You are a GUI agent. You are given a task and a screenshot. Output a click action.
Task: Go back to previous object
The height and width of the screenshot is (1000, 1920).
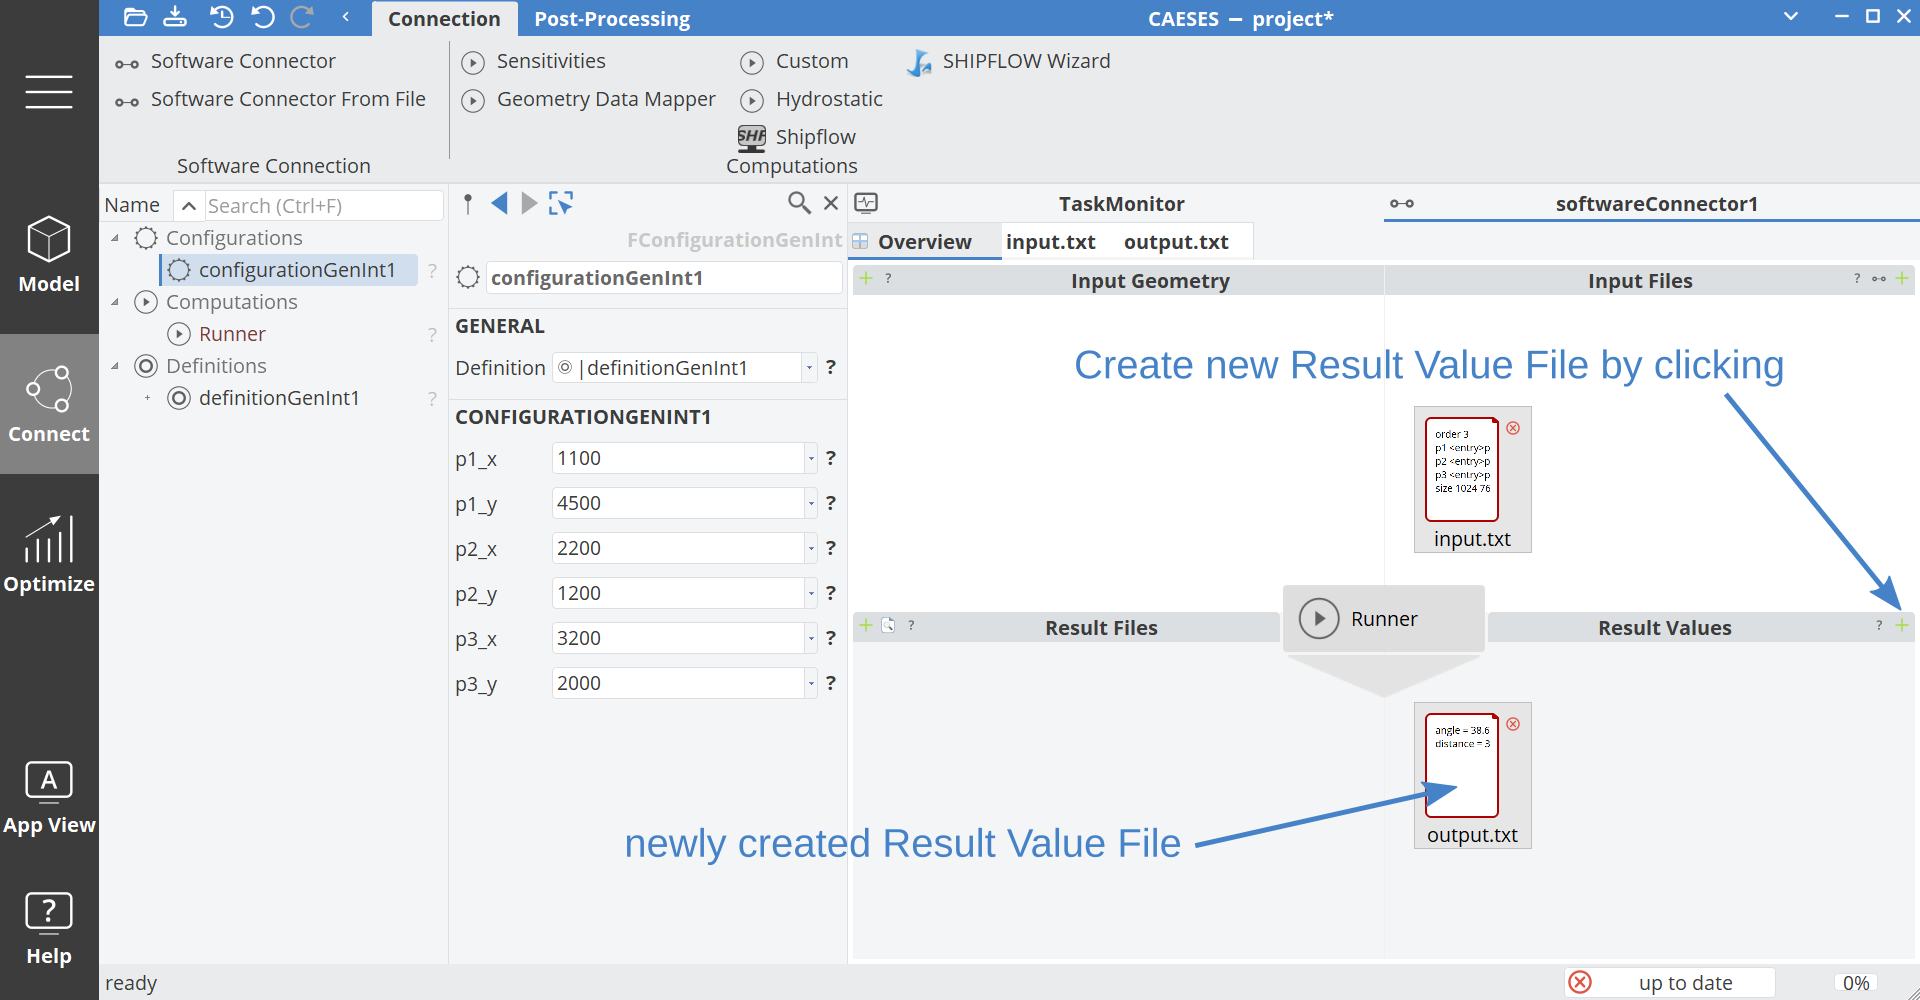[x=499, y=204]
